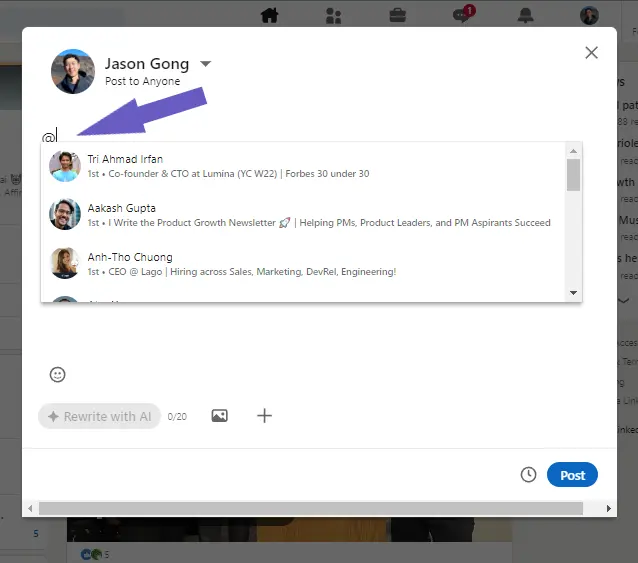Click the Post to Anyone label
638x563 pixels.
(x=142, y=81)
